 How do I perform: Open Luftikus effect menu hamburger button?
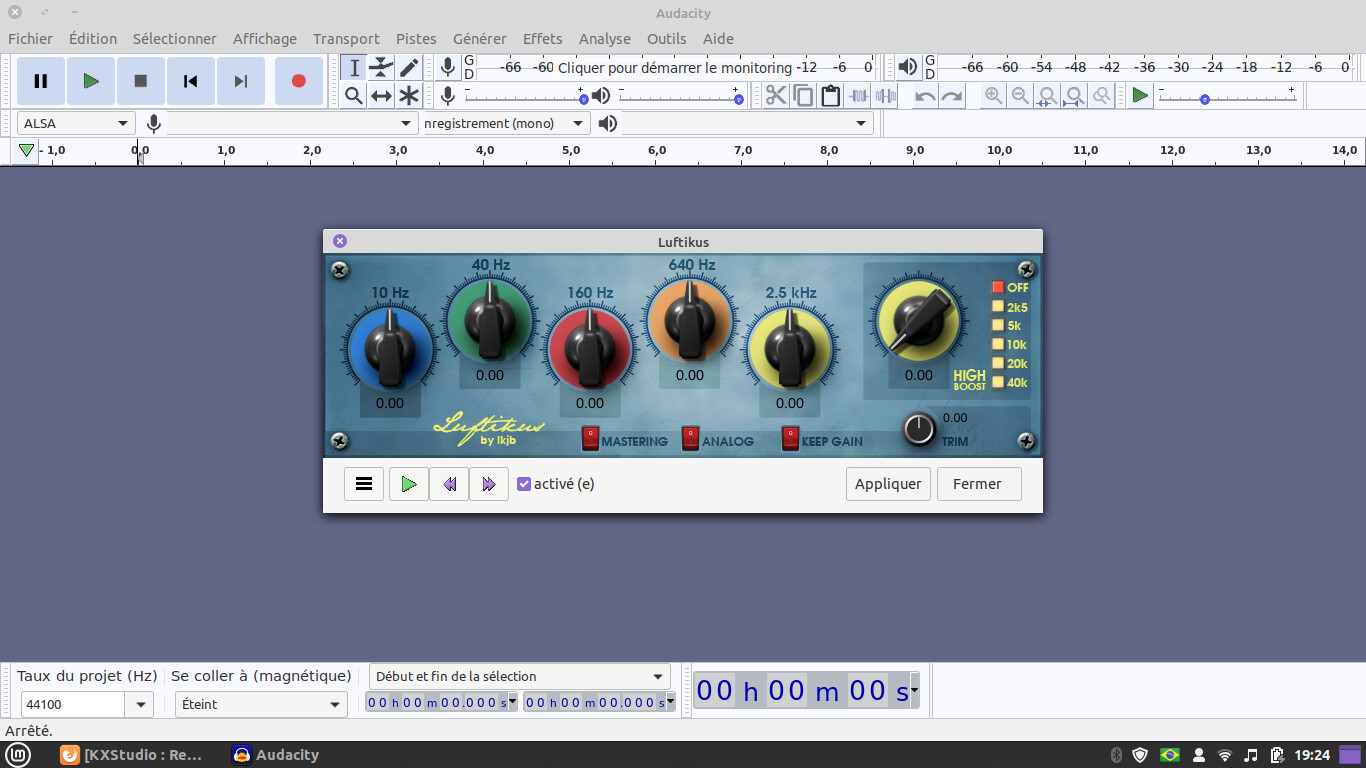364,484
